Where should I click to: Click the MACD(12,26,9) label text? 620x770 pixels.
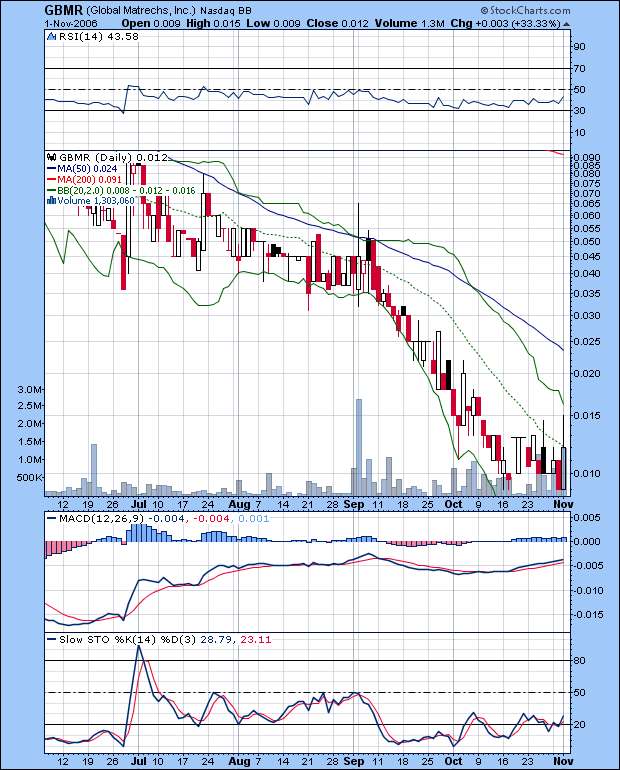coord(102,519)
